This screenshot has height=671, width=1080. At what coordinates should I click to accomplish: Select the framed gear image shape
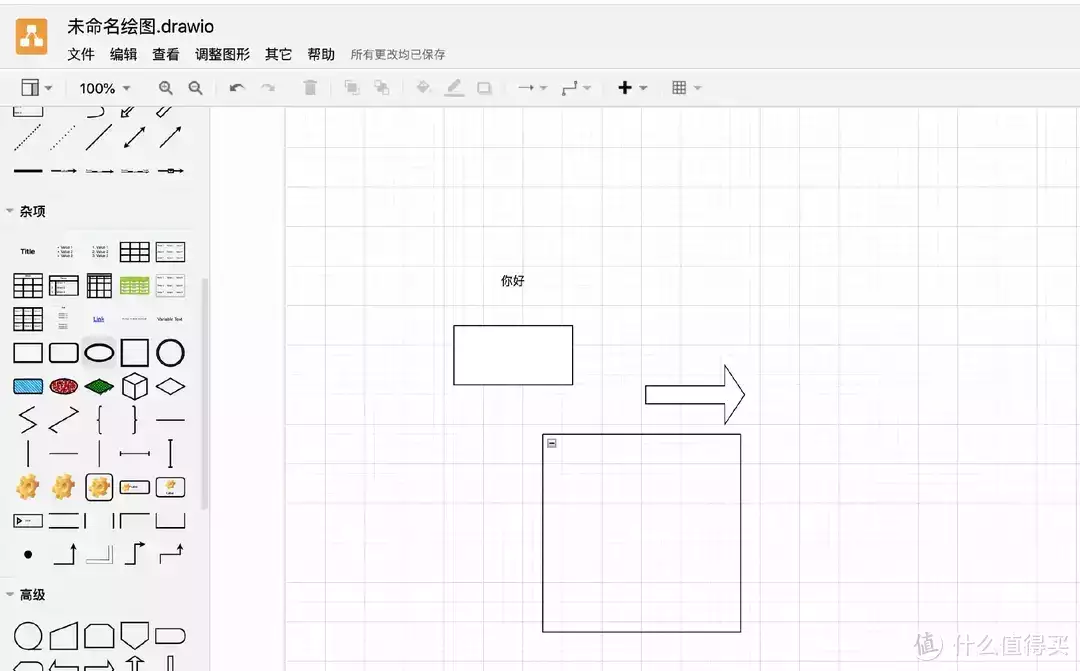[x=99, y=487]
